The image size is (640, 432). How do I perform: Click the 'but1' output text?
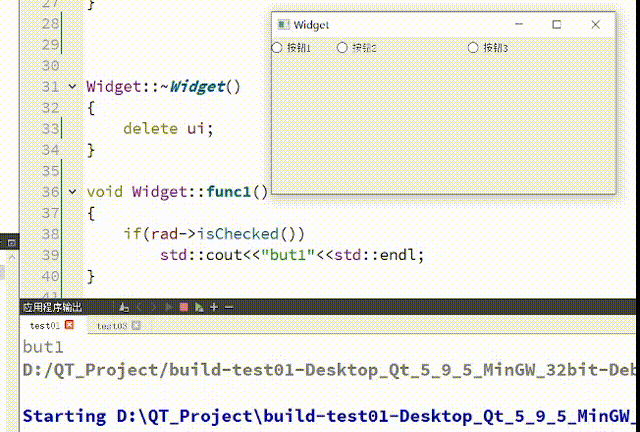(x=43, y=347)
